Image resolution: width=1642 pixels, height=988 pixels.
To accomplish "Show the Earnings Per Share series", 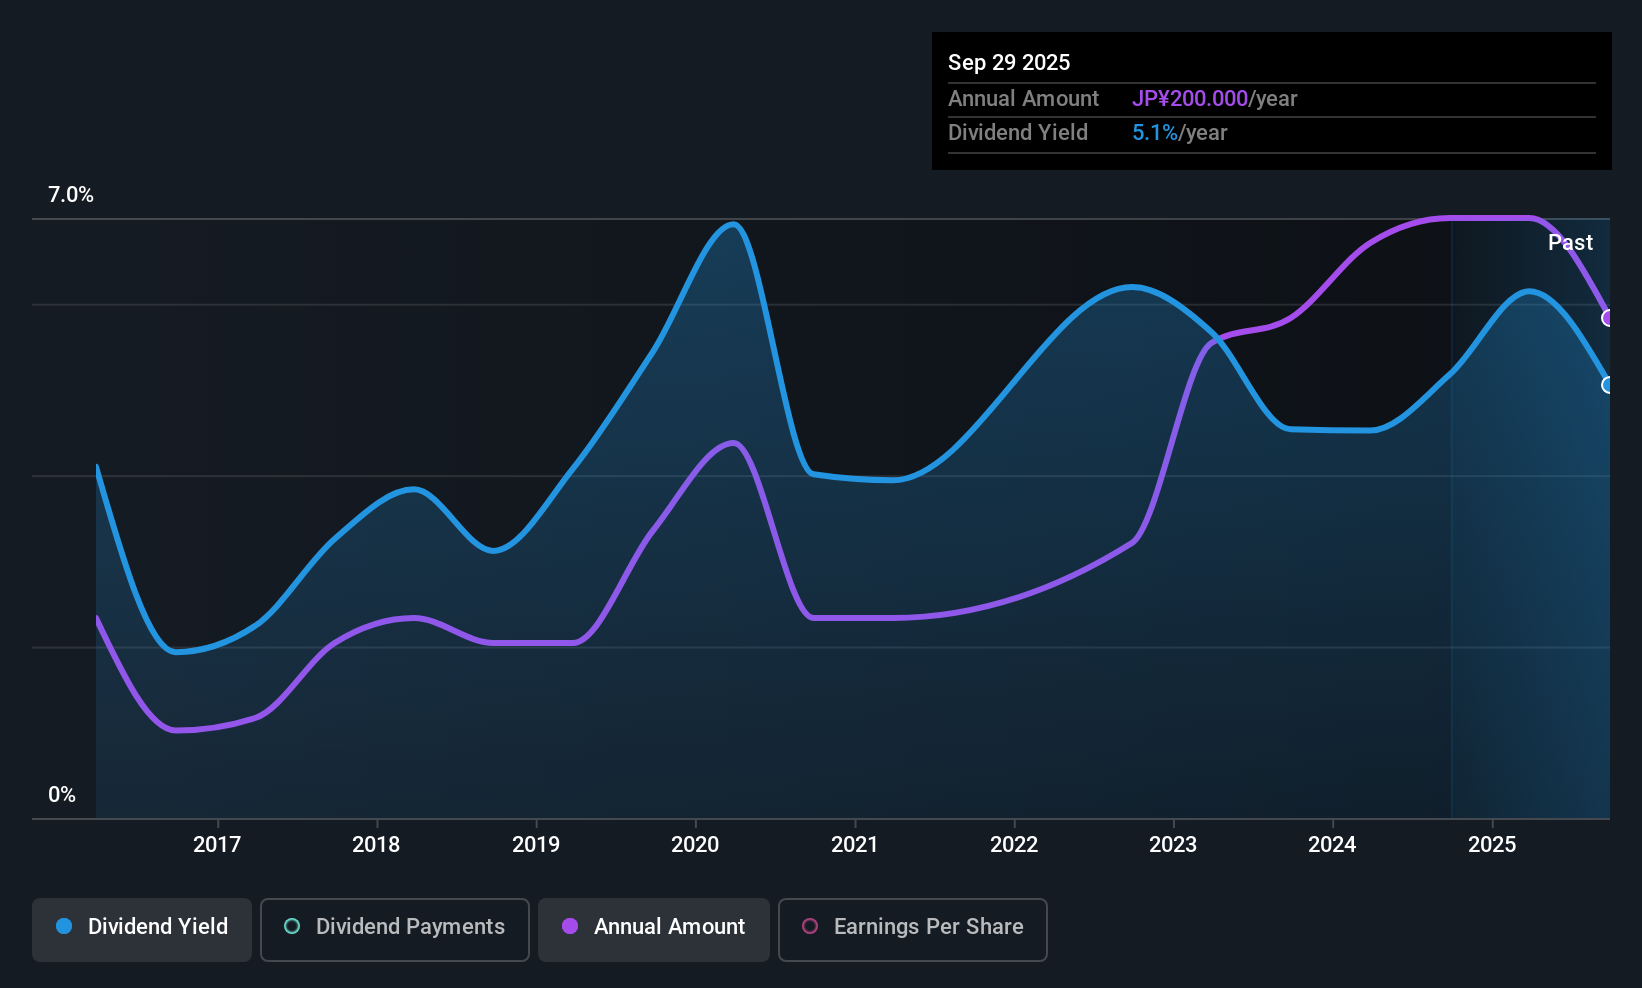I will pos(913,930).
